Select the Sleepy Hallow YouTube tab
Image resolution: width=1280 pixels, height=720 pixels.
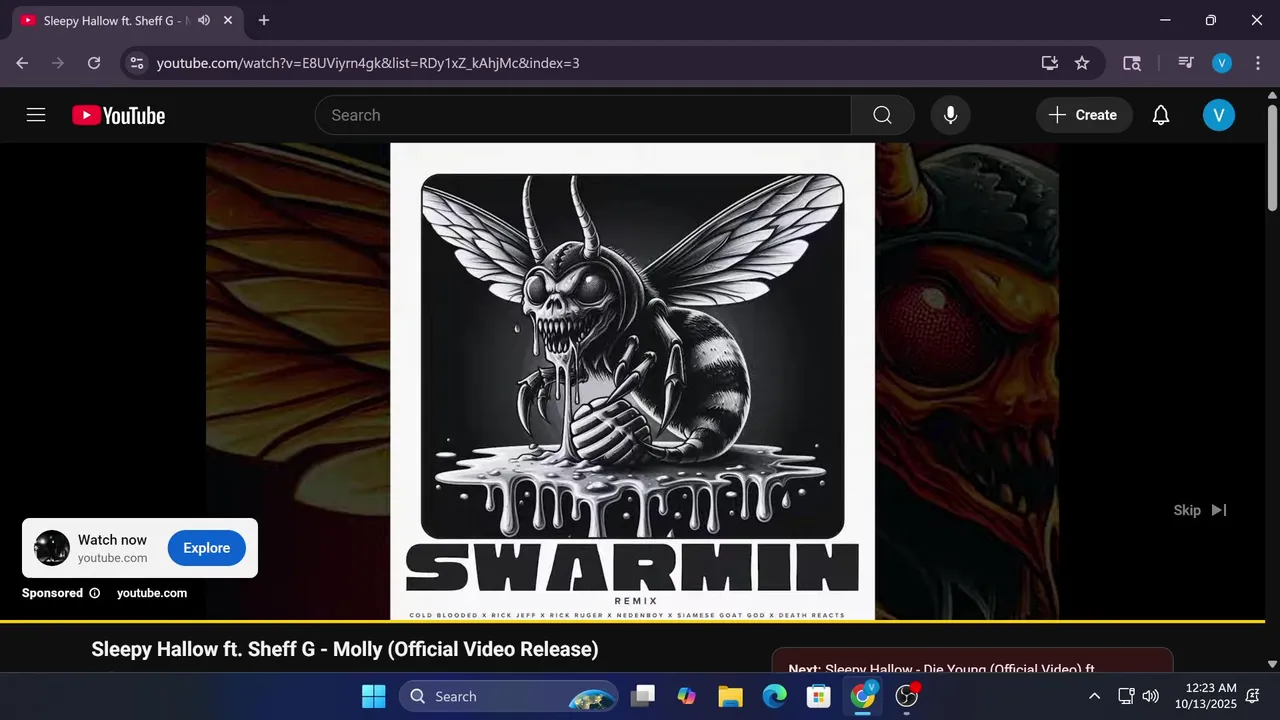(x=125, y=20)
